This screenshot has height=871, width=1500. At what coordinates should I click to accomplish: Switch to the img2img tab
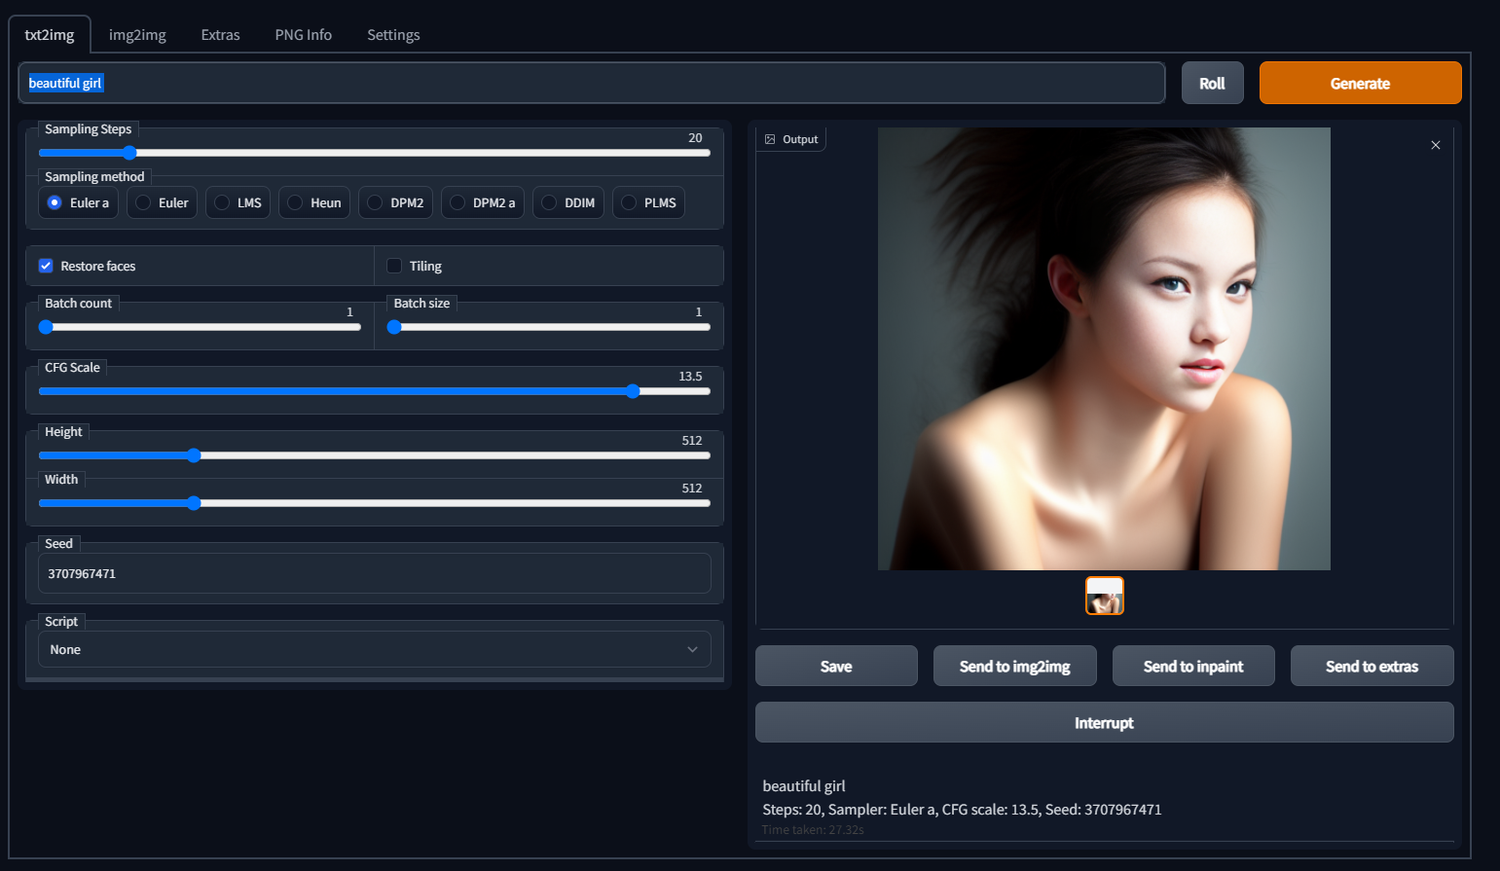click(137, 34)
